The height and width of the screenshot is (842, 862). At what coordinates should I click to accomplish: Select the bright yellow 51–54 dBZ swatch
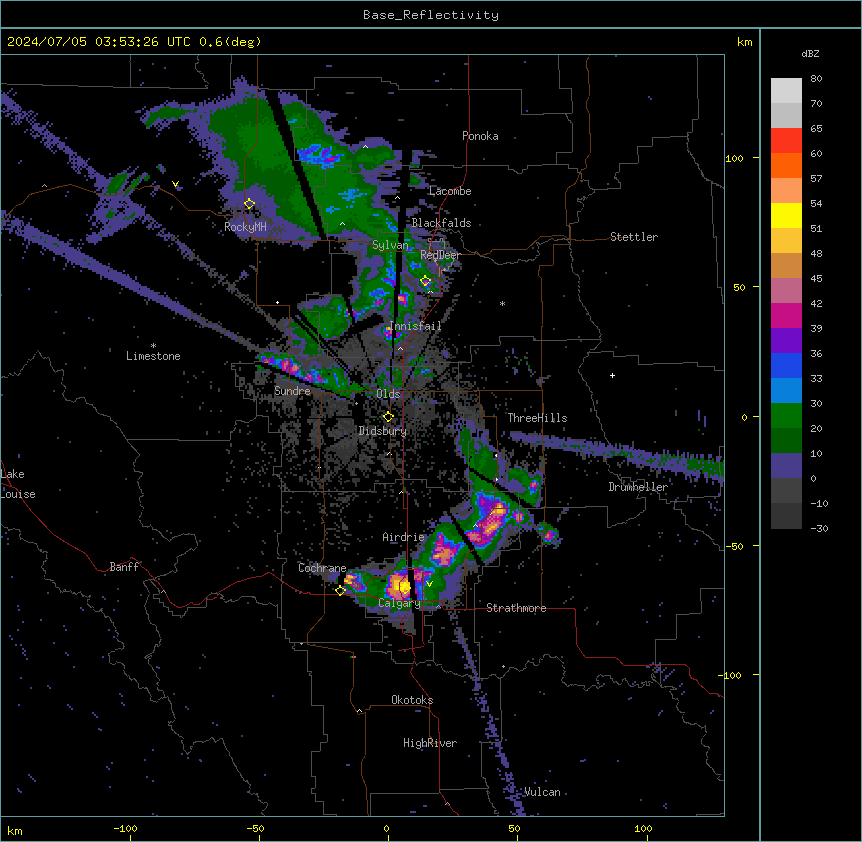[x=786, y=215]
